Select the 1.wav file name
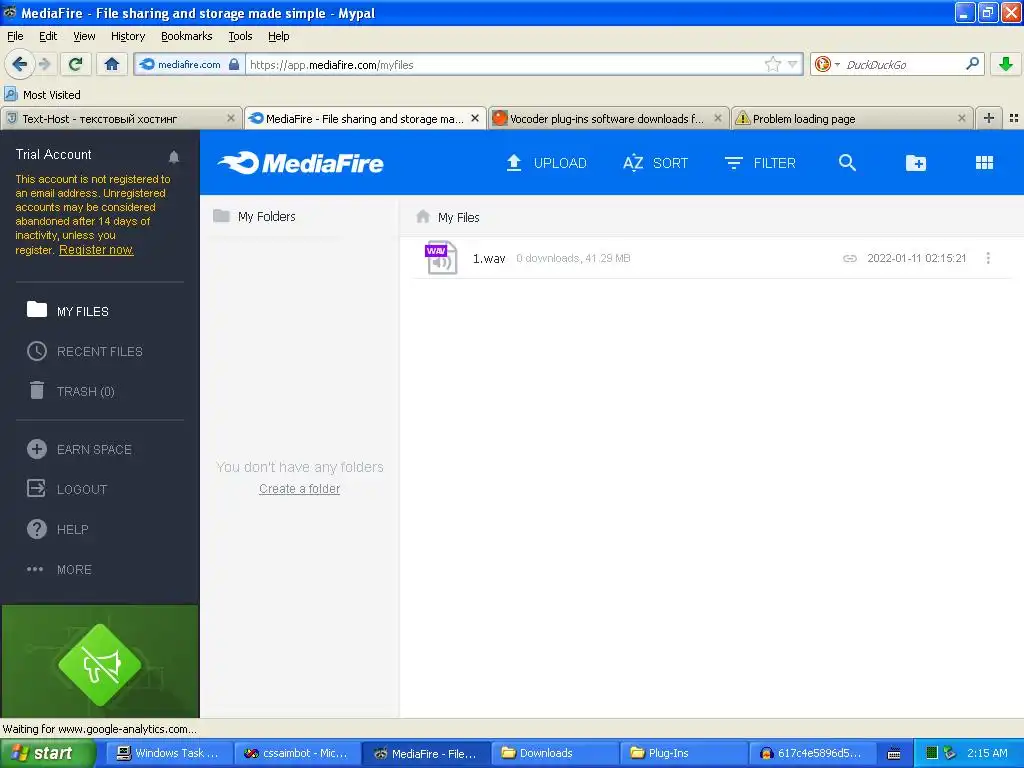 click(x=489, y=258)
